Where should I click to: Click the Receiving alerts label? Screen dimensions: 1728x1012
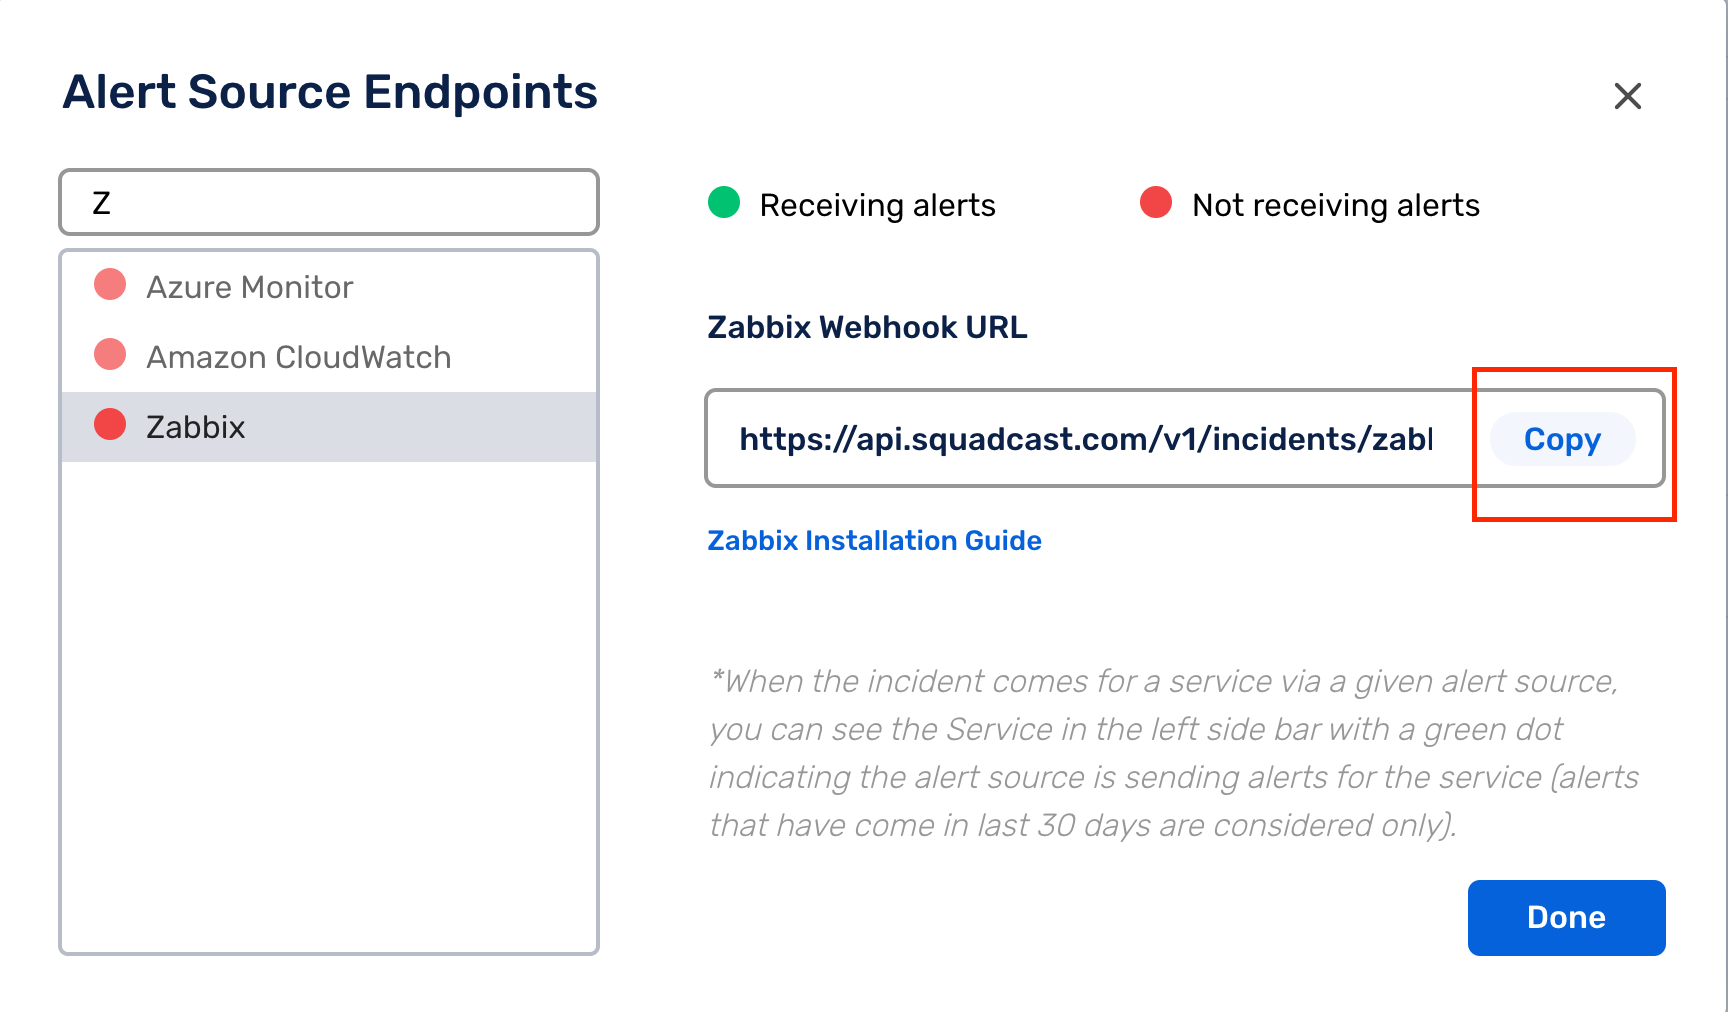coord(877,205)
